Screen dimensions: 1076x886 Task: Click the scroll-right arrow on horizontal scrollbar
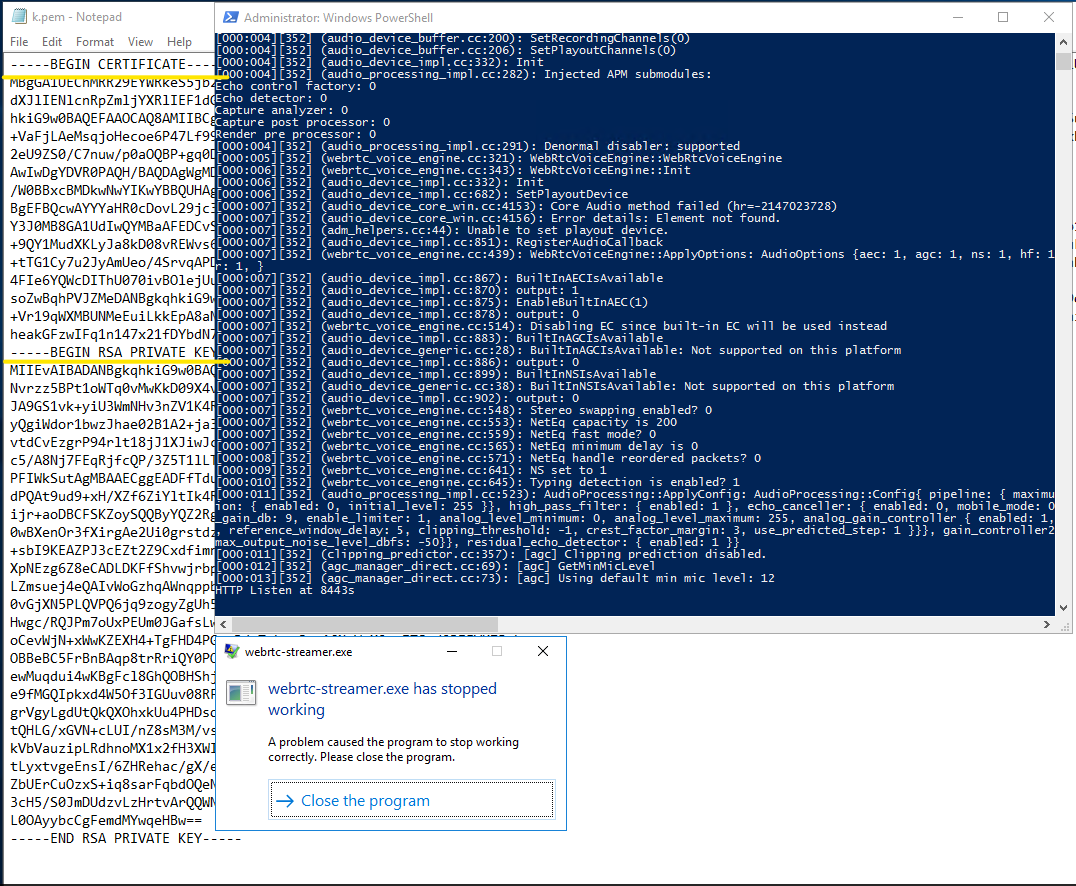point(1047,624)
